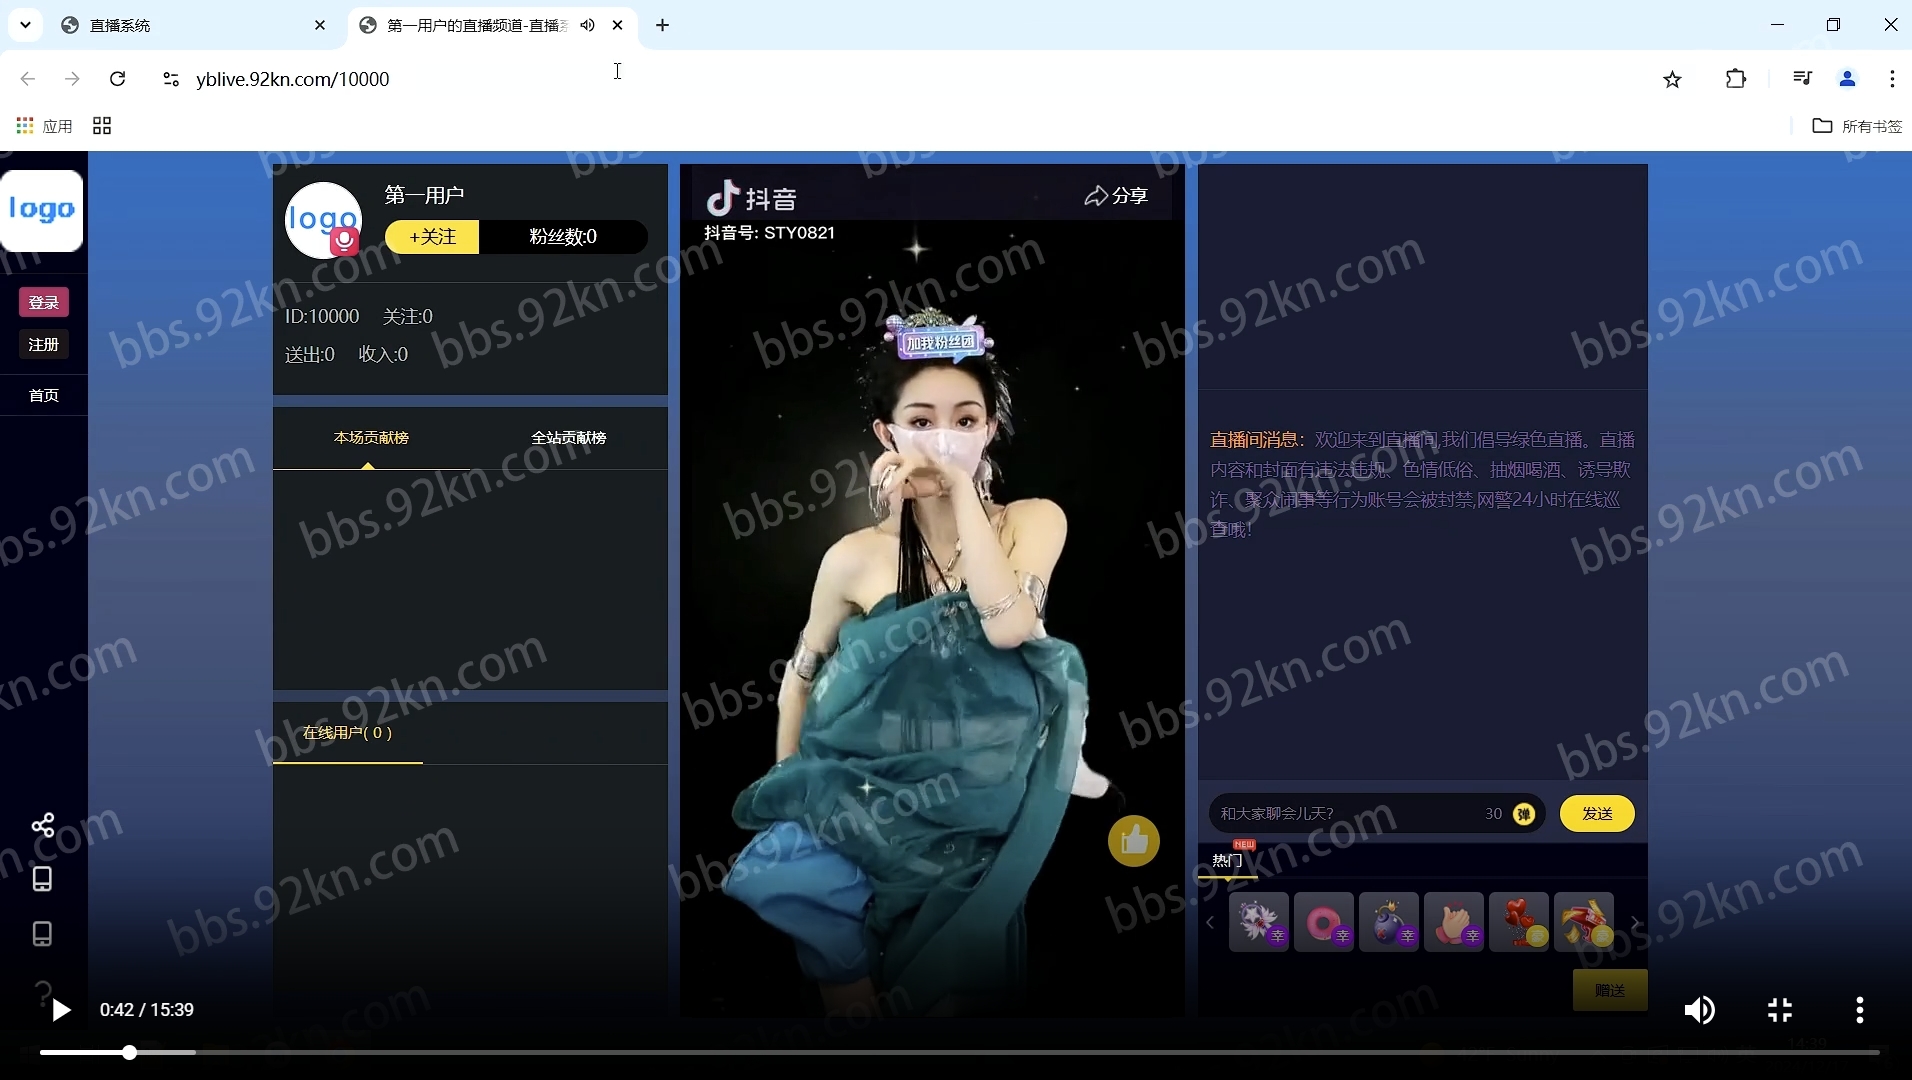
Task: Bookmark this page with the star
Action: 1672,79
